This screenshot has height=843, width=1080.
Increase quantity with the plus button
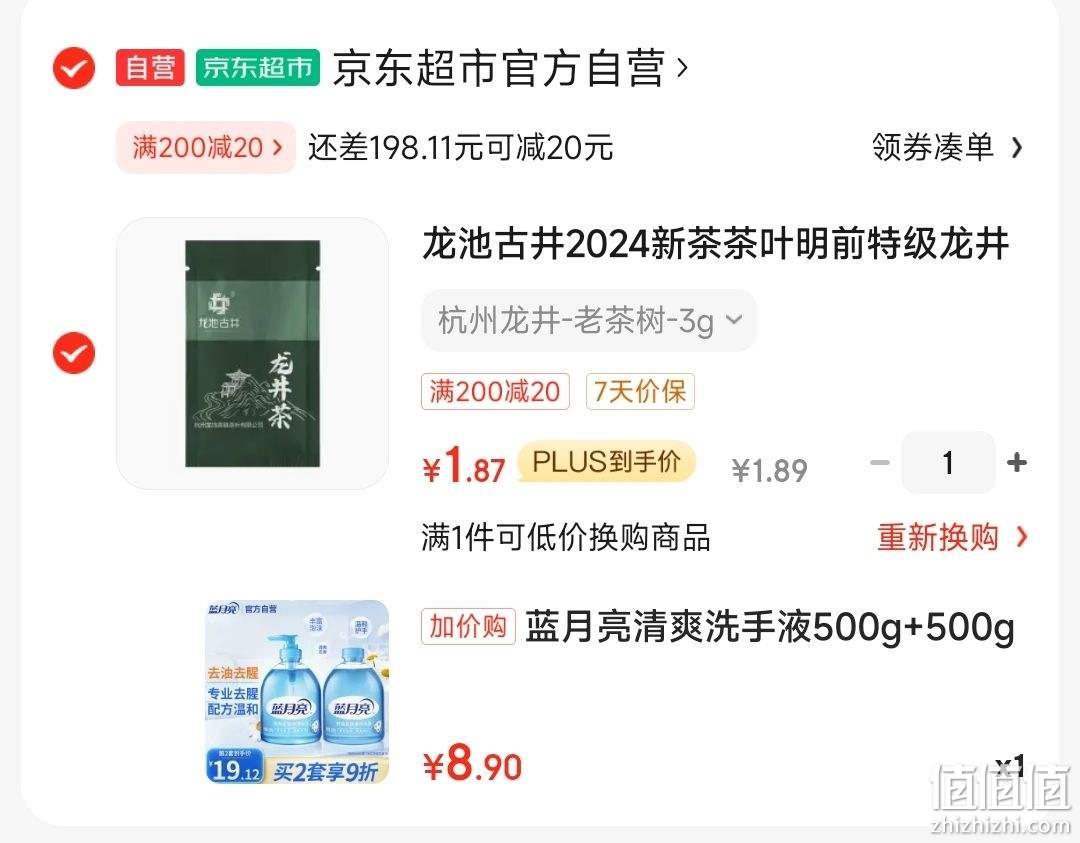click(x=1017, y=463)
